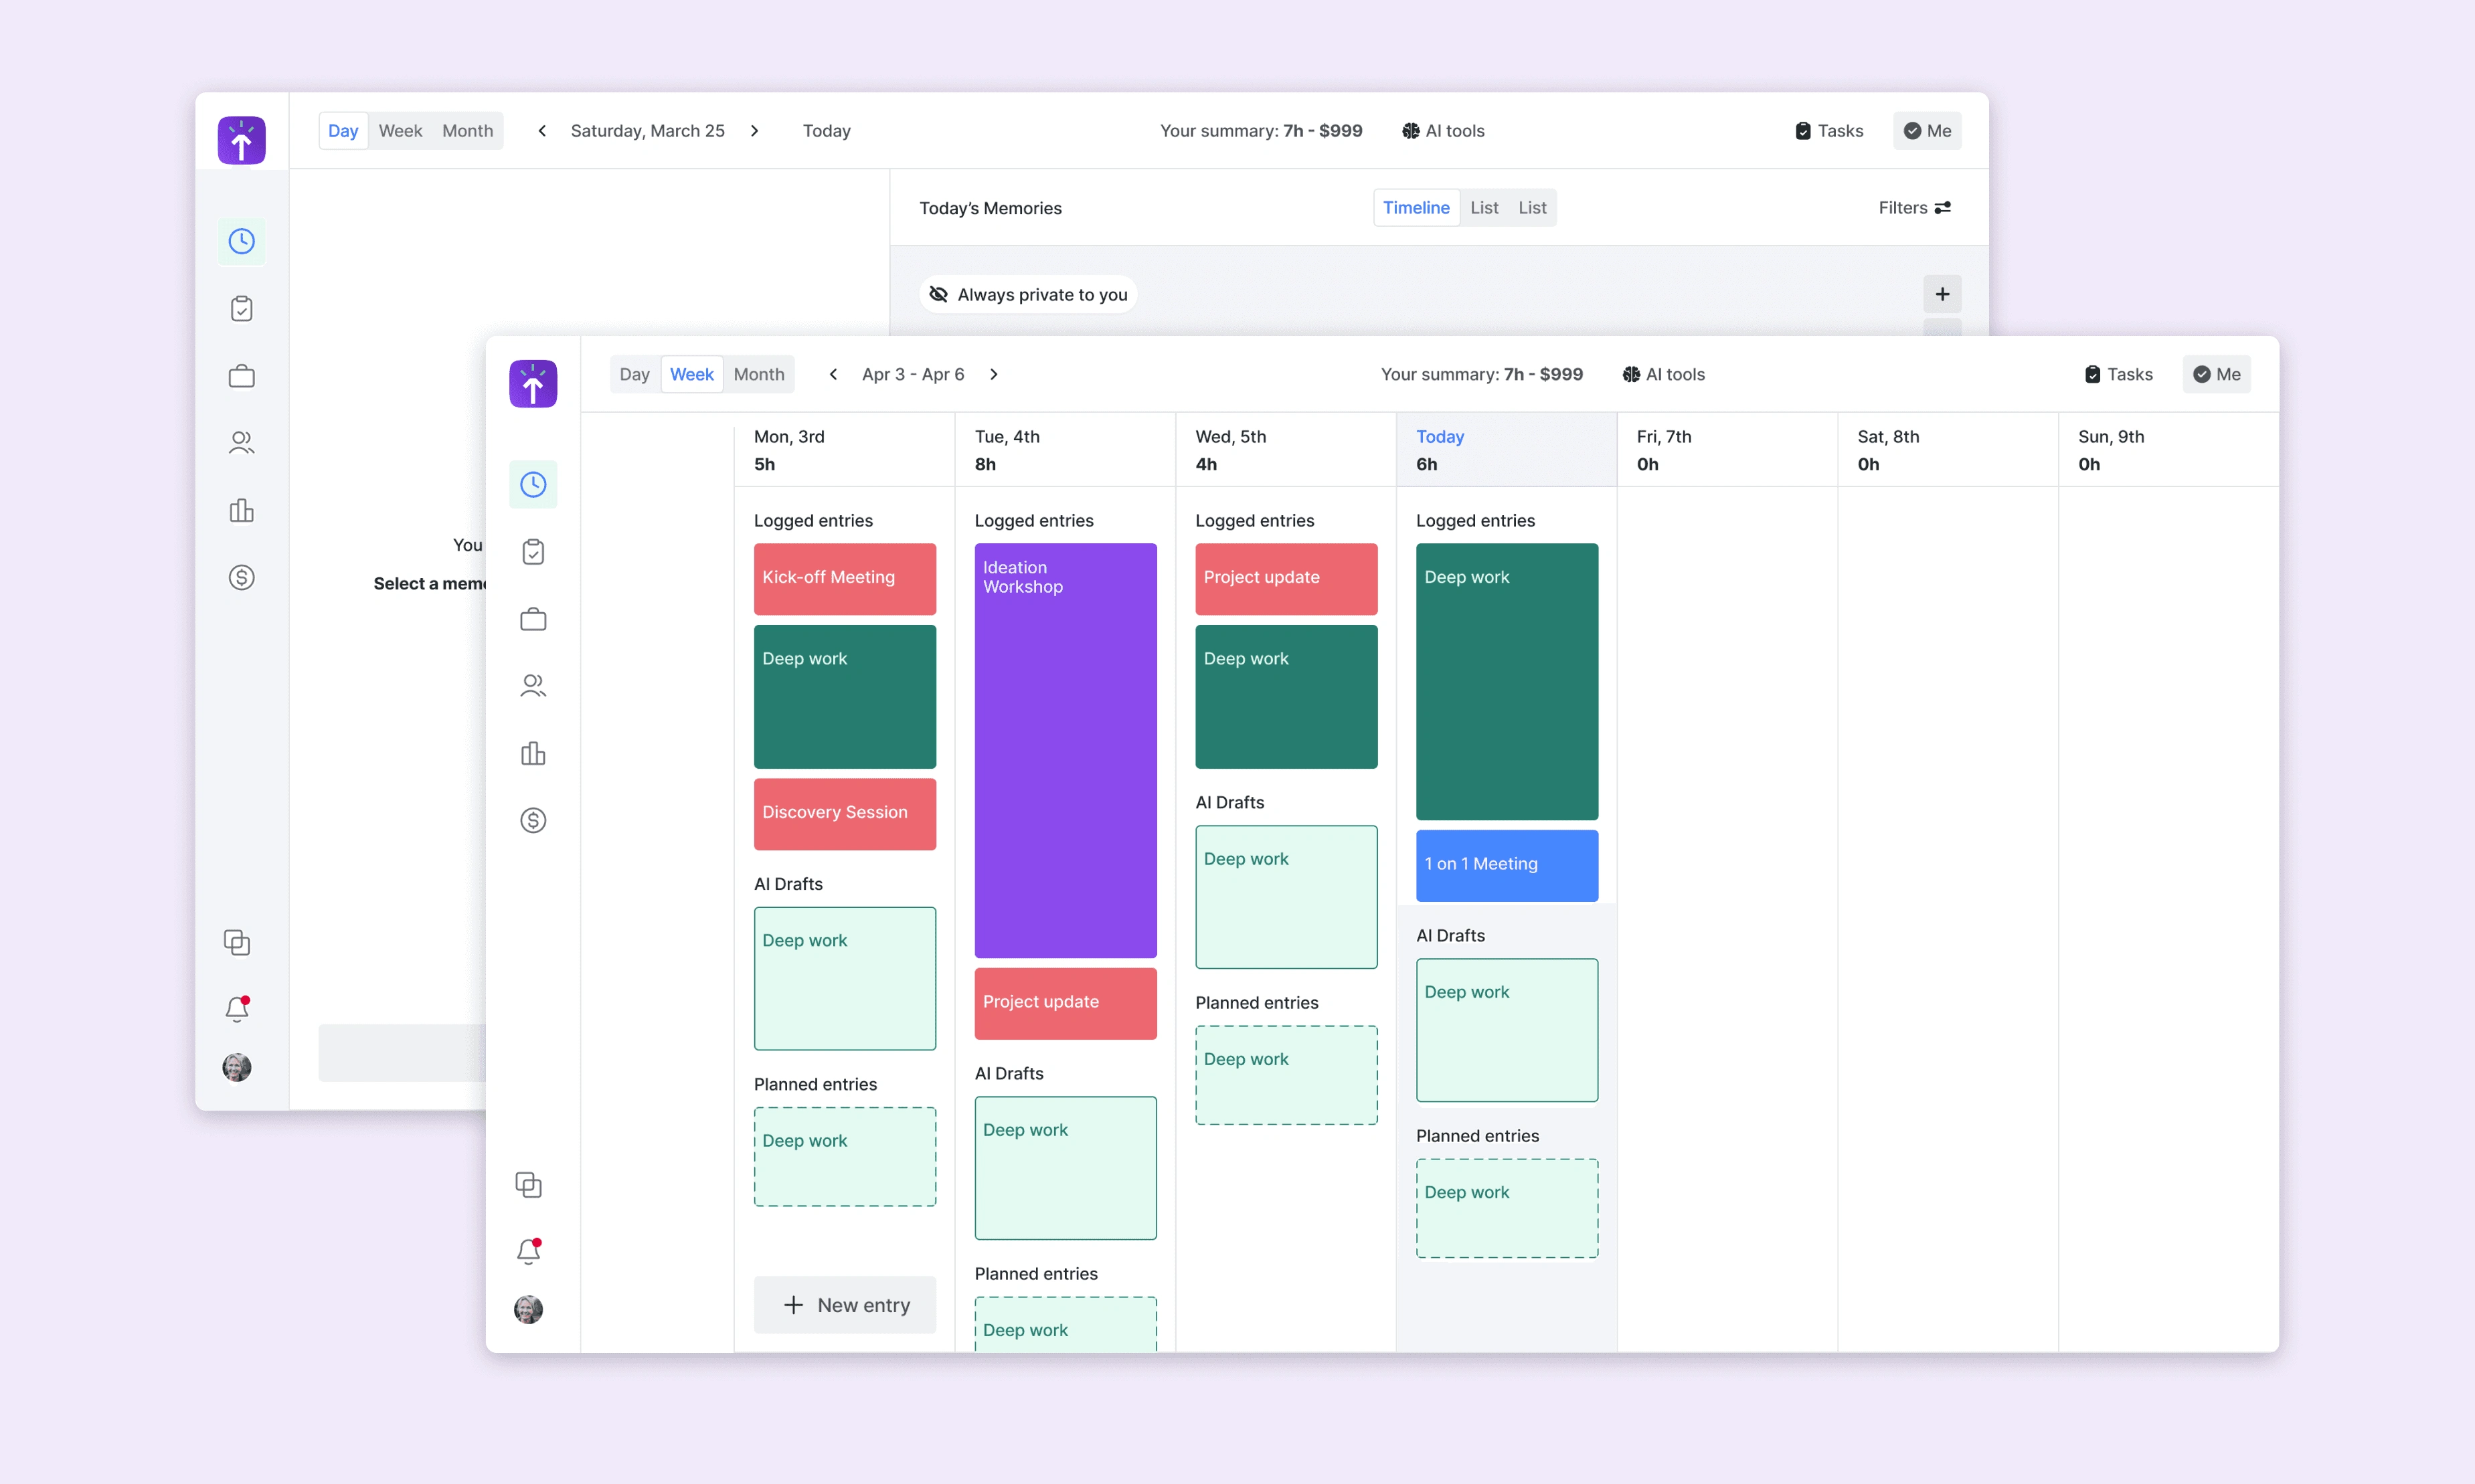This screenshot has width=2475, height=1484.
Task: Open Filters in the back window
Action: [x=1914, y=208]
